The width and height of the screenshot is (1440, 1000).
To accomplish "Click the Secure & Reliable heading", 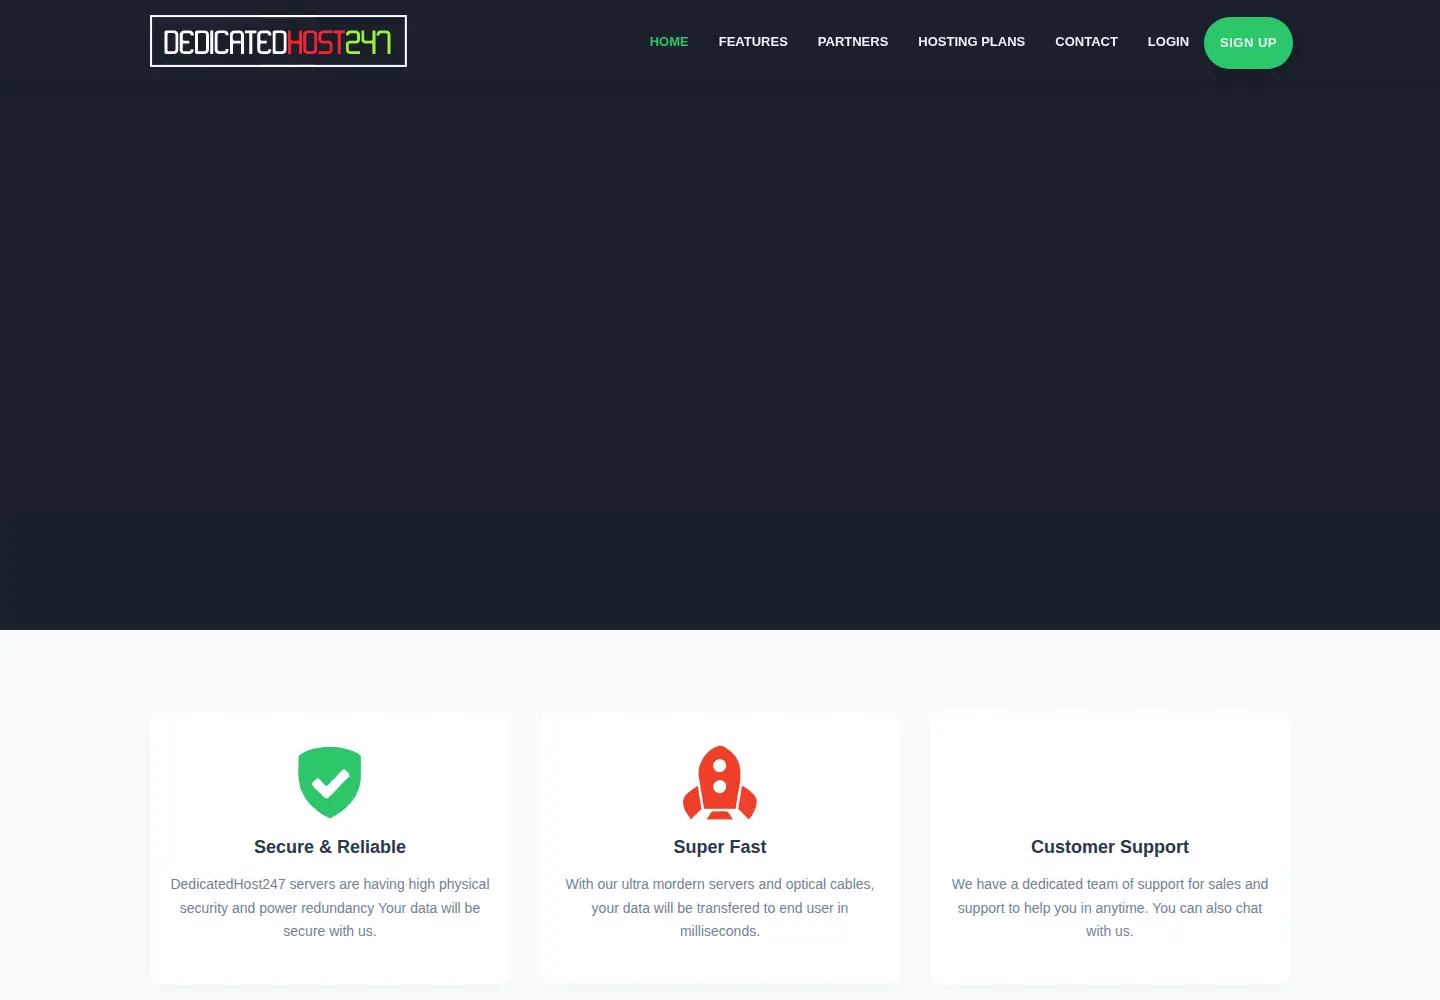I will tap(330, 847).
